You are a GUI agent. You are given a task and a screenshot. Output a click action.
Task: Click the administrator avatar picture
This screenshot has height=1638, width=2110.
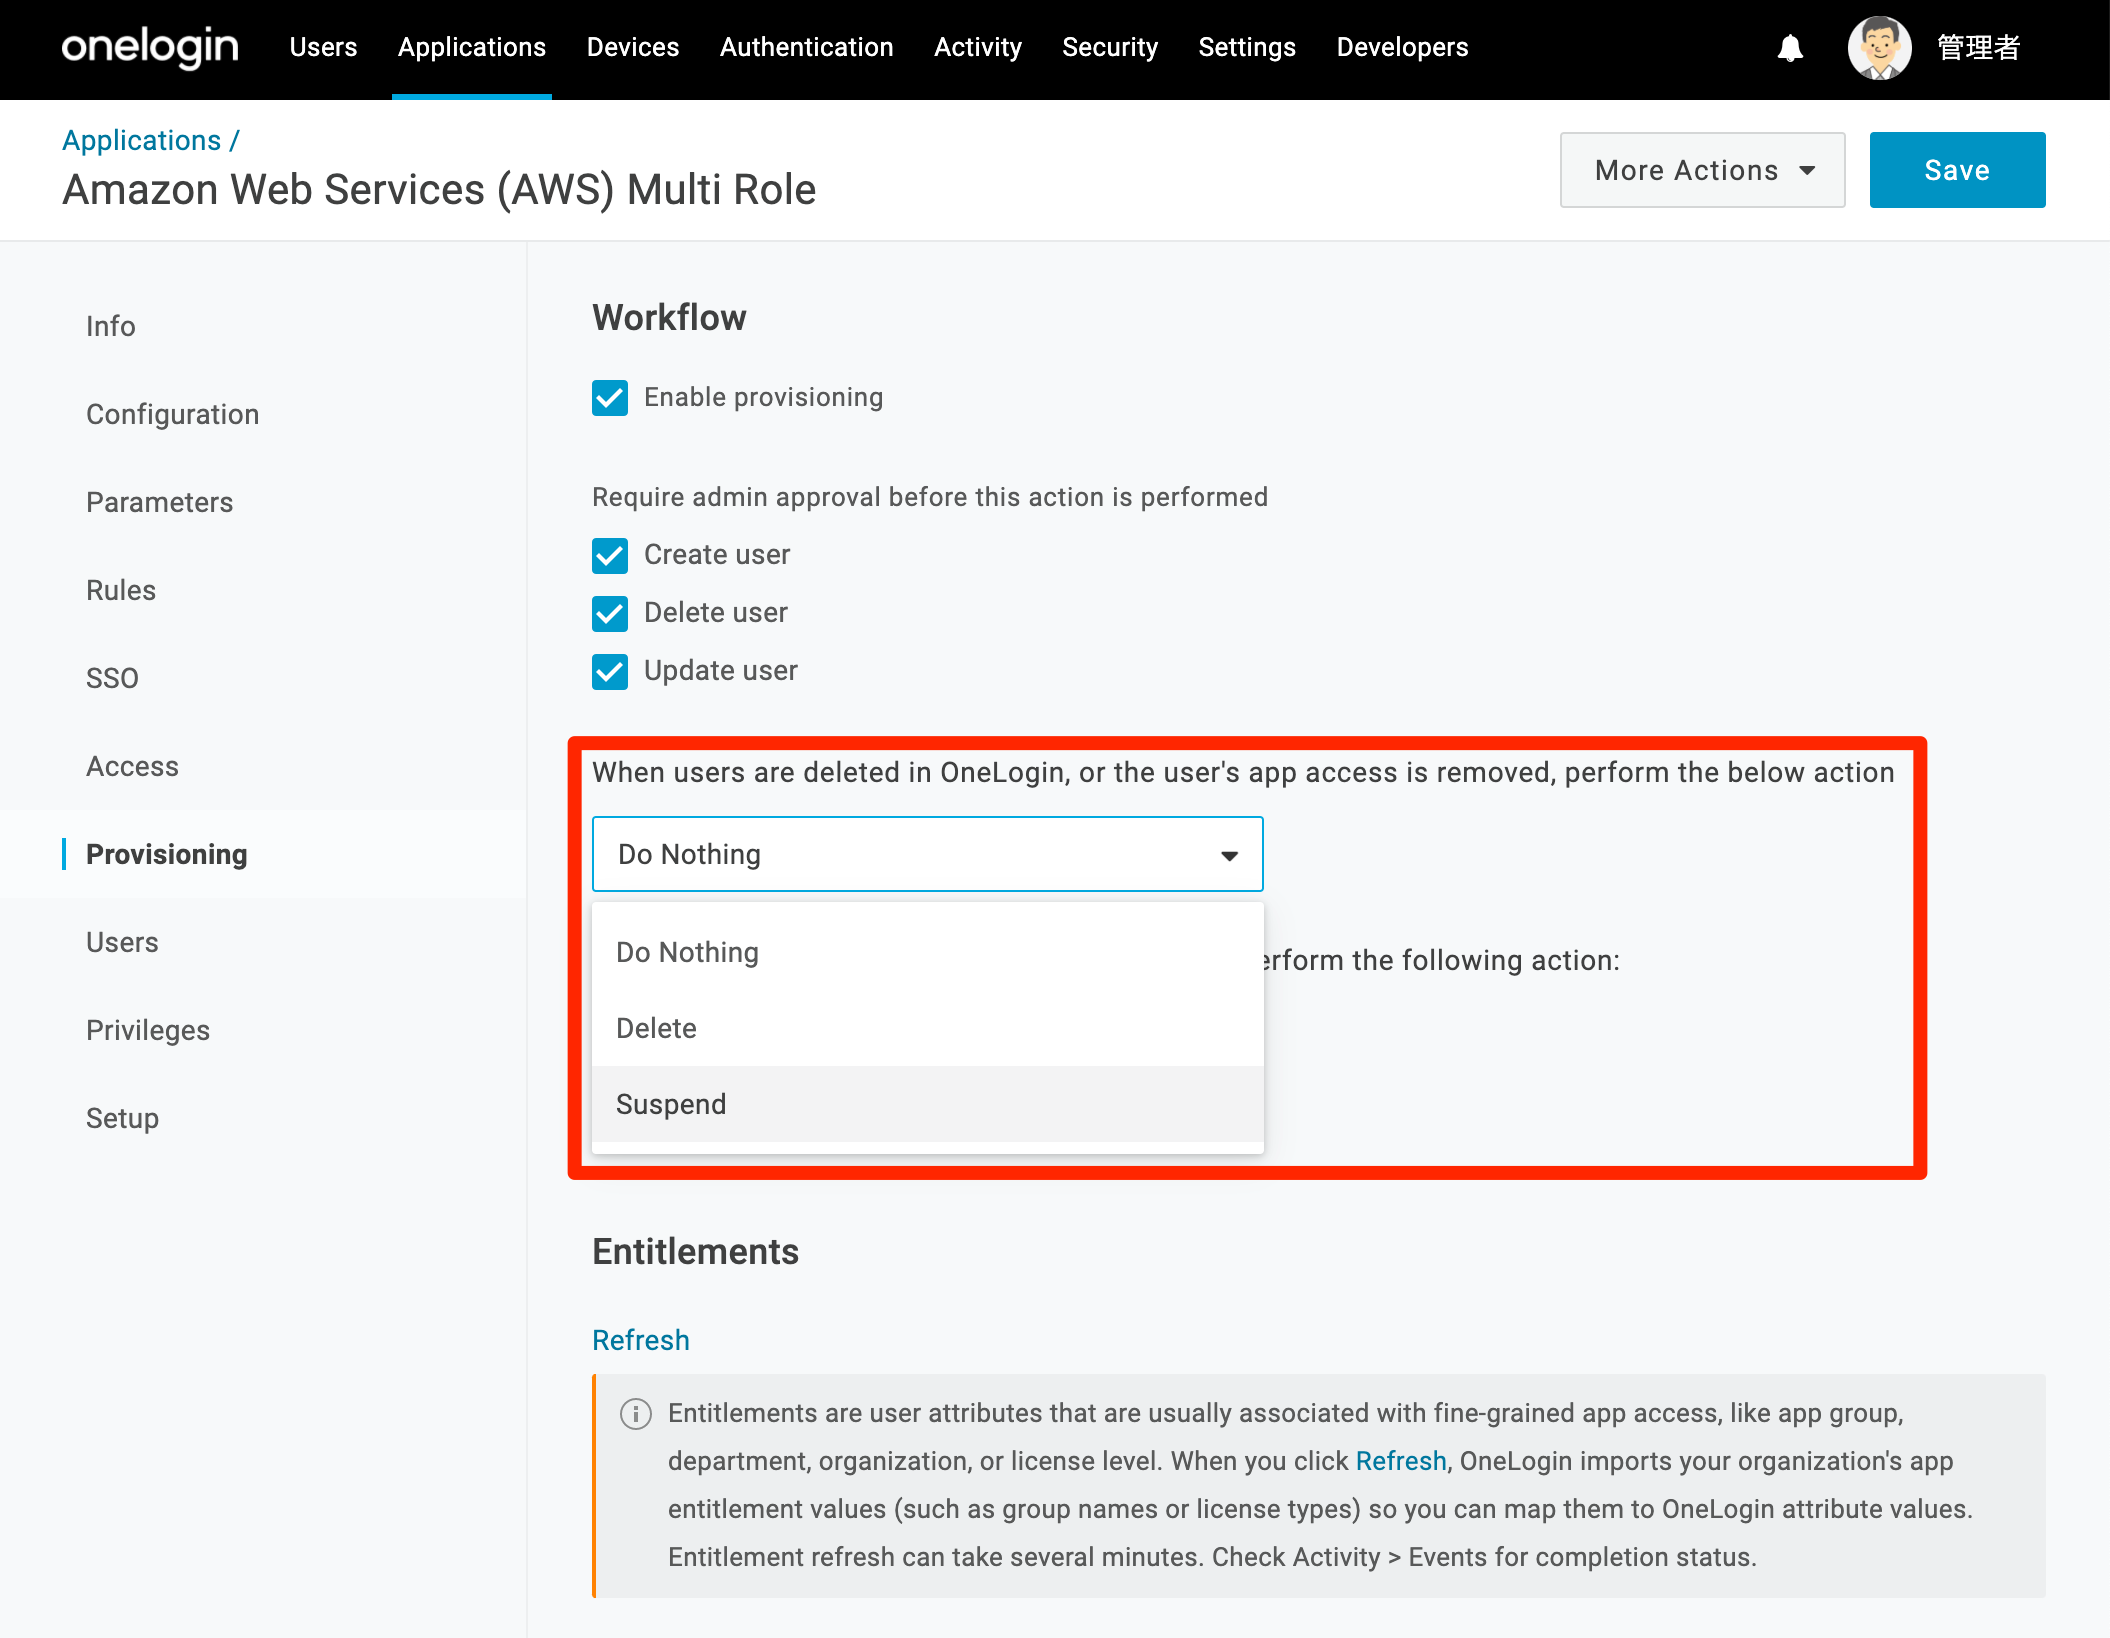pyautogui.click(x=1879, y=47)
